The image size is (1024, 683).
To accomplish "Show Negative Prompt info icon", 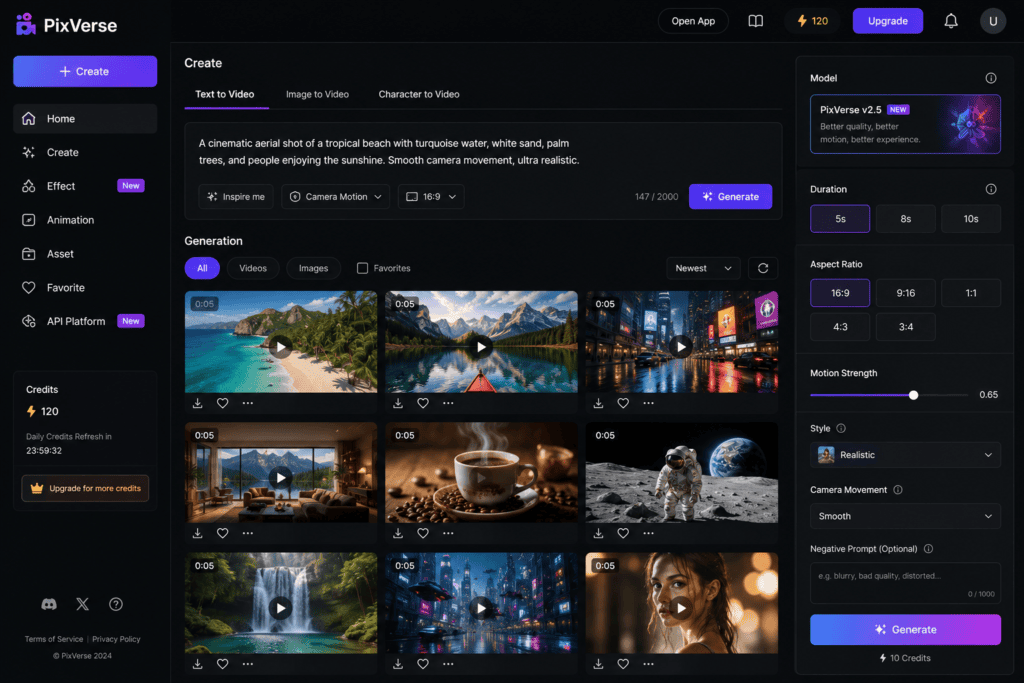I will 928,548.
